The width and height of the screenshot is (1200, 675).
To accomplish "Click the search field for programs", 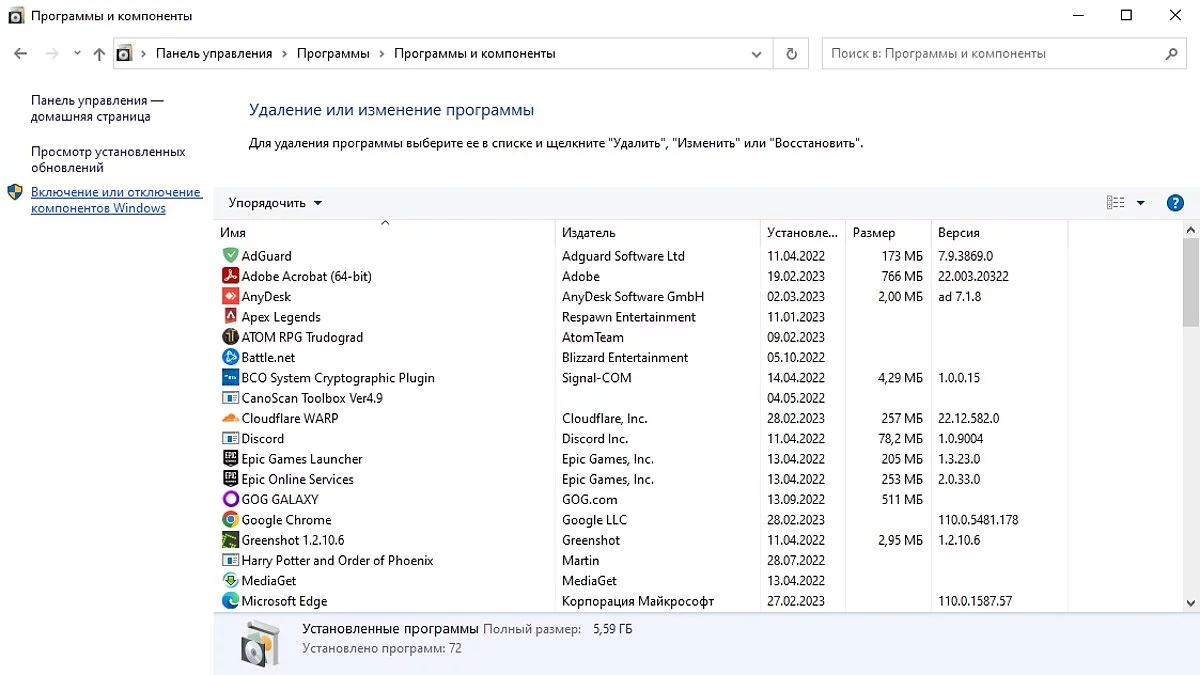I will pyautogui.click(x=995, y=54).
